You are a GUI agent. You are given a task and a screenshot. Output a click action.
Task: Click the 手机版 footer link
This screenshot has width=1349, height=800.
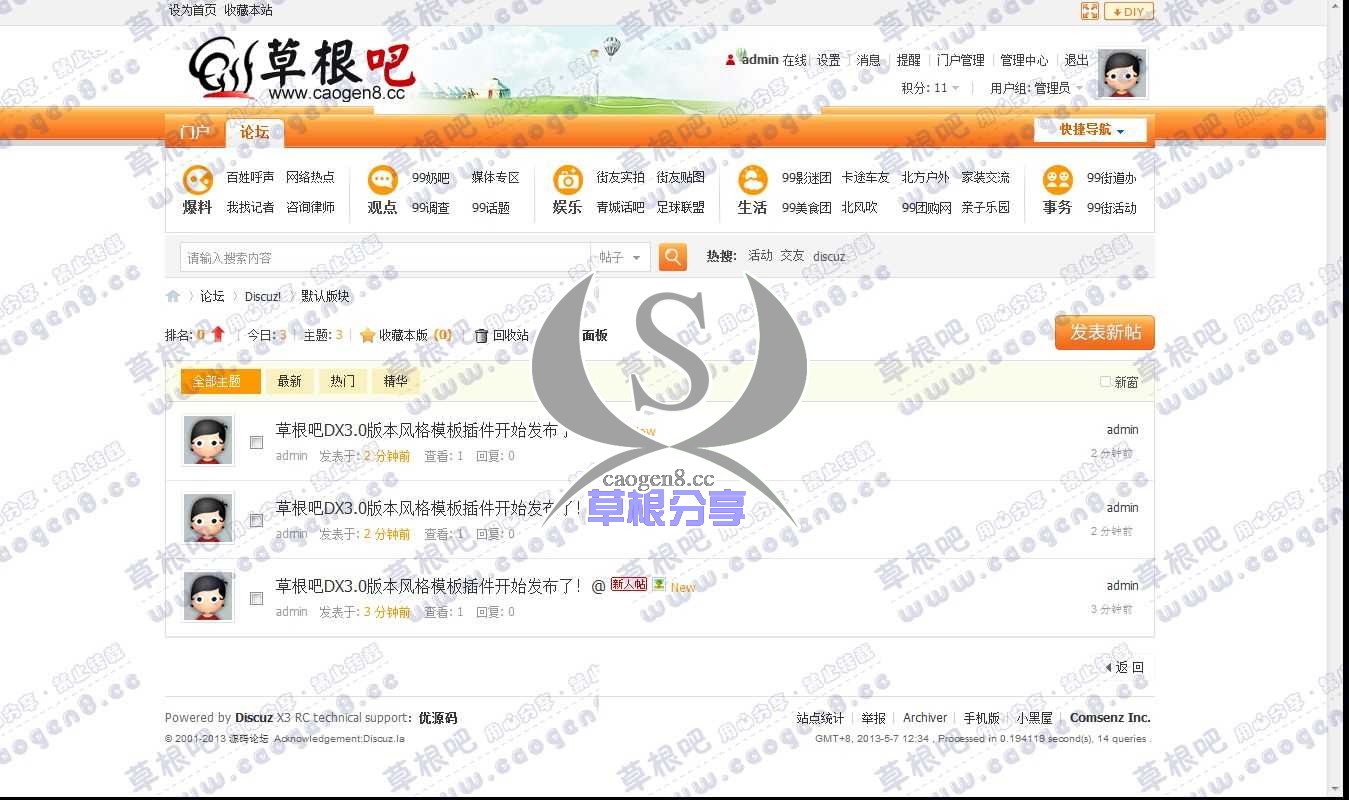[981, 717]
